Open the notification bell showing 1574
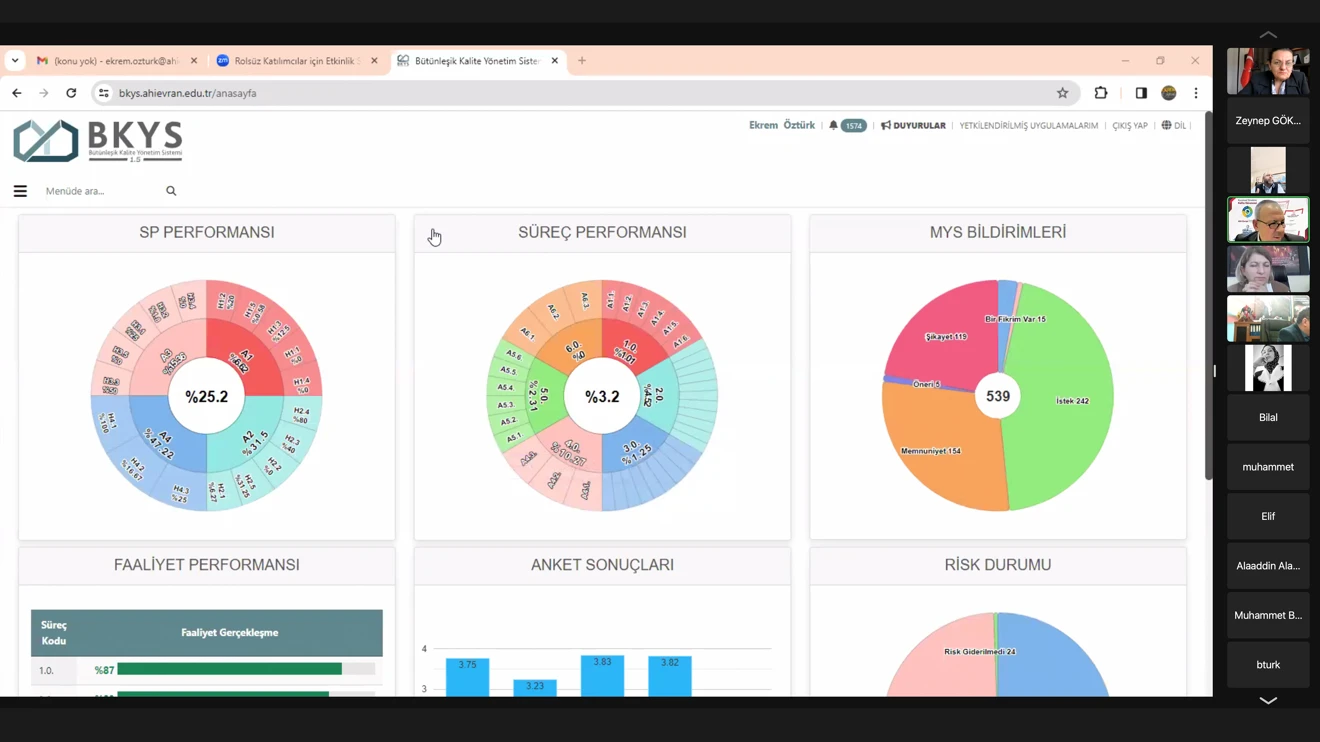 point(846,126)
